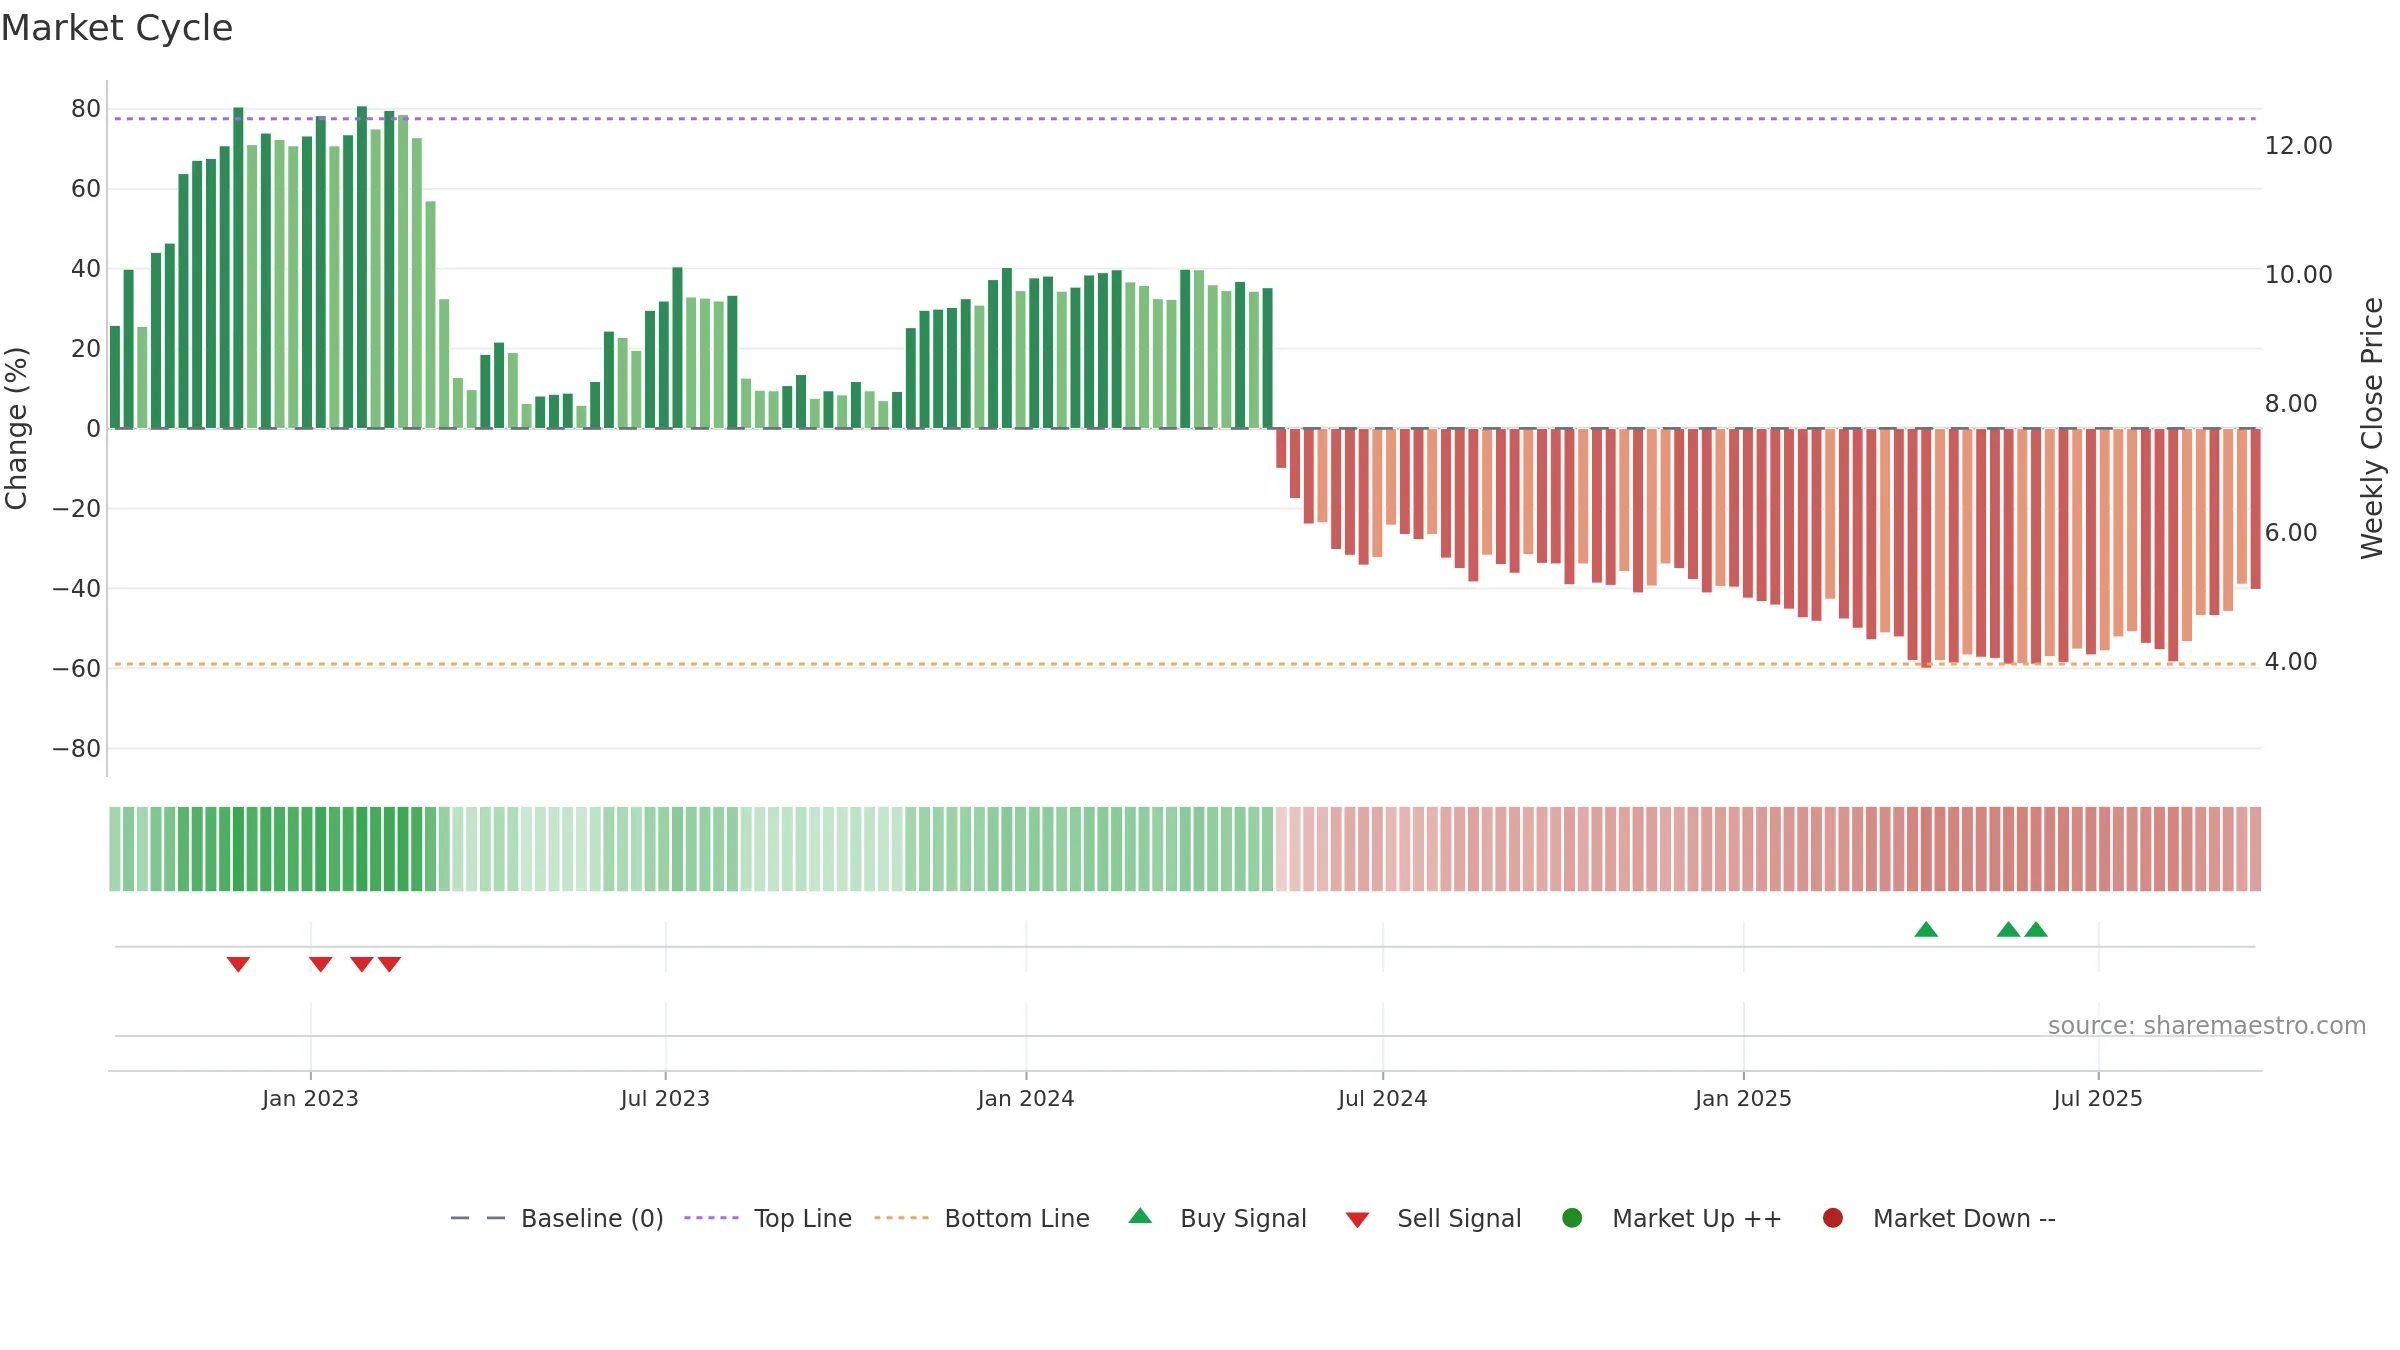The width and height of the screenshot is (2400, 1350).
Task: Click the Market Down -- legend label
Action: click(x=1964, y=1218)
